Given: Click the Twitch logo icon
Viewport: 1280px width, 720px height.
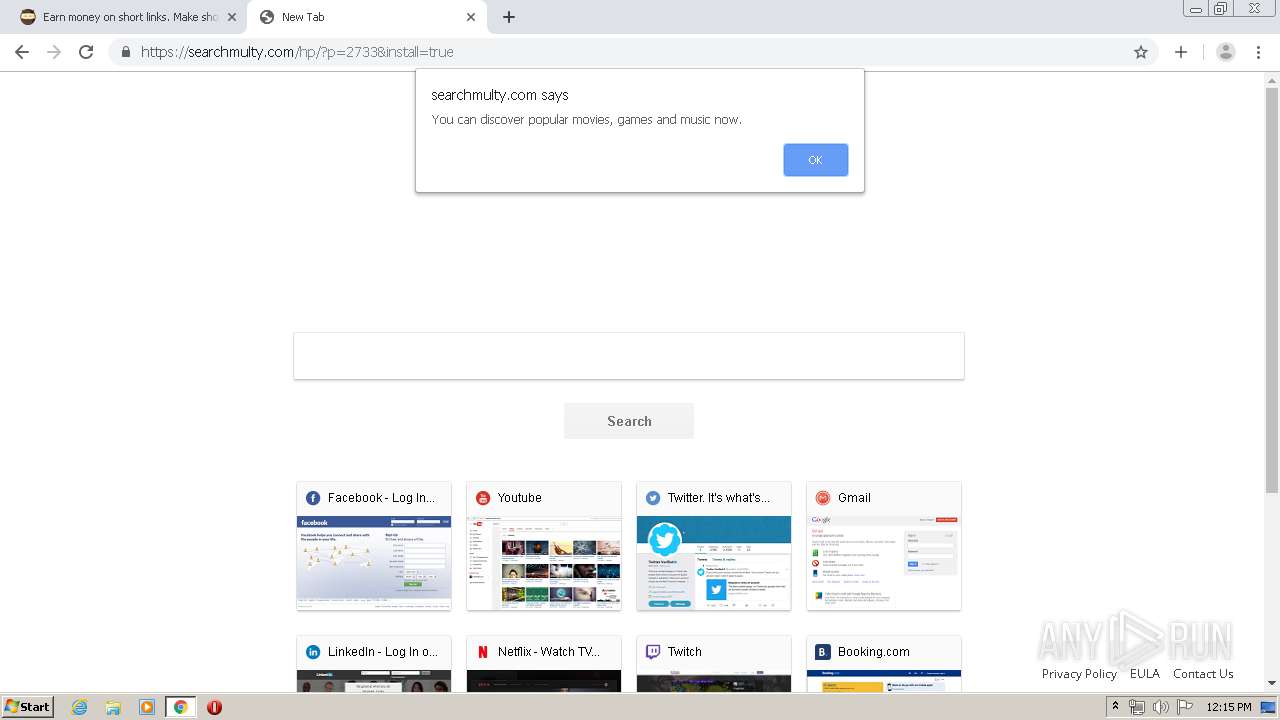Looking at the screenshot, I should 653,652.
